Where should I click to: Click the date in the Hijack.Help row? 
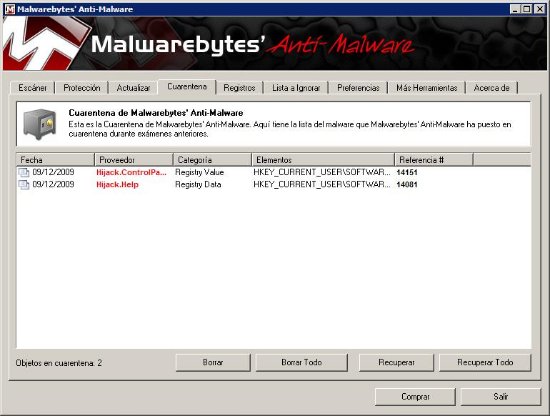pyautogui.click(x=53, y=184)
